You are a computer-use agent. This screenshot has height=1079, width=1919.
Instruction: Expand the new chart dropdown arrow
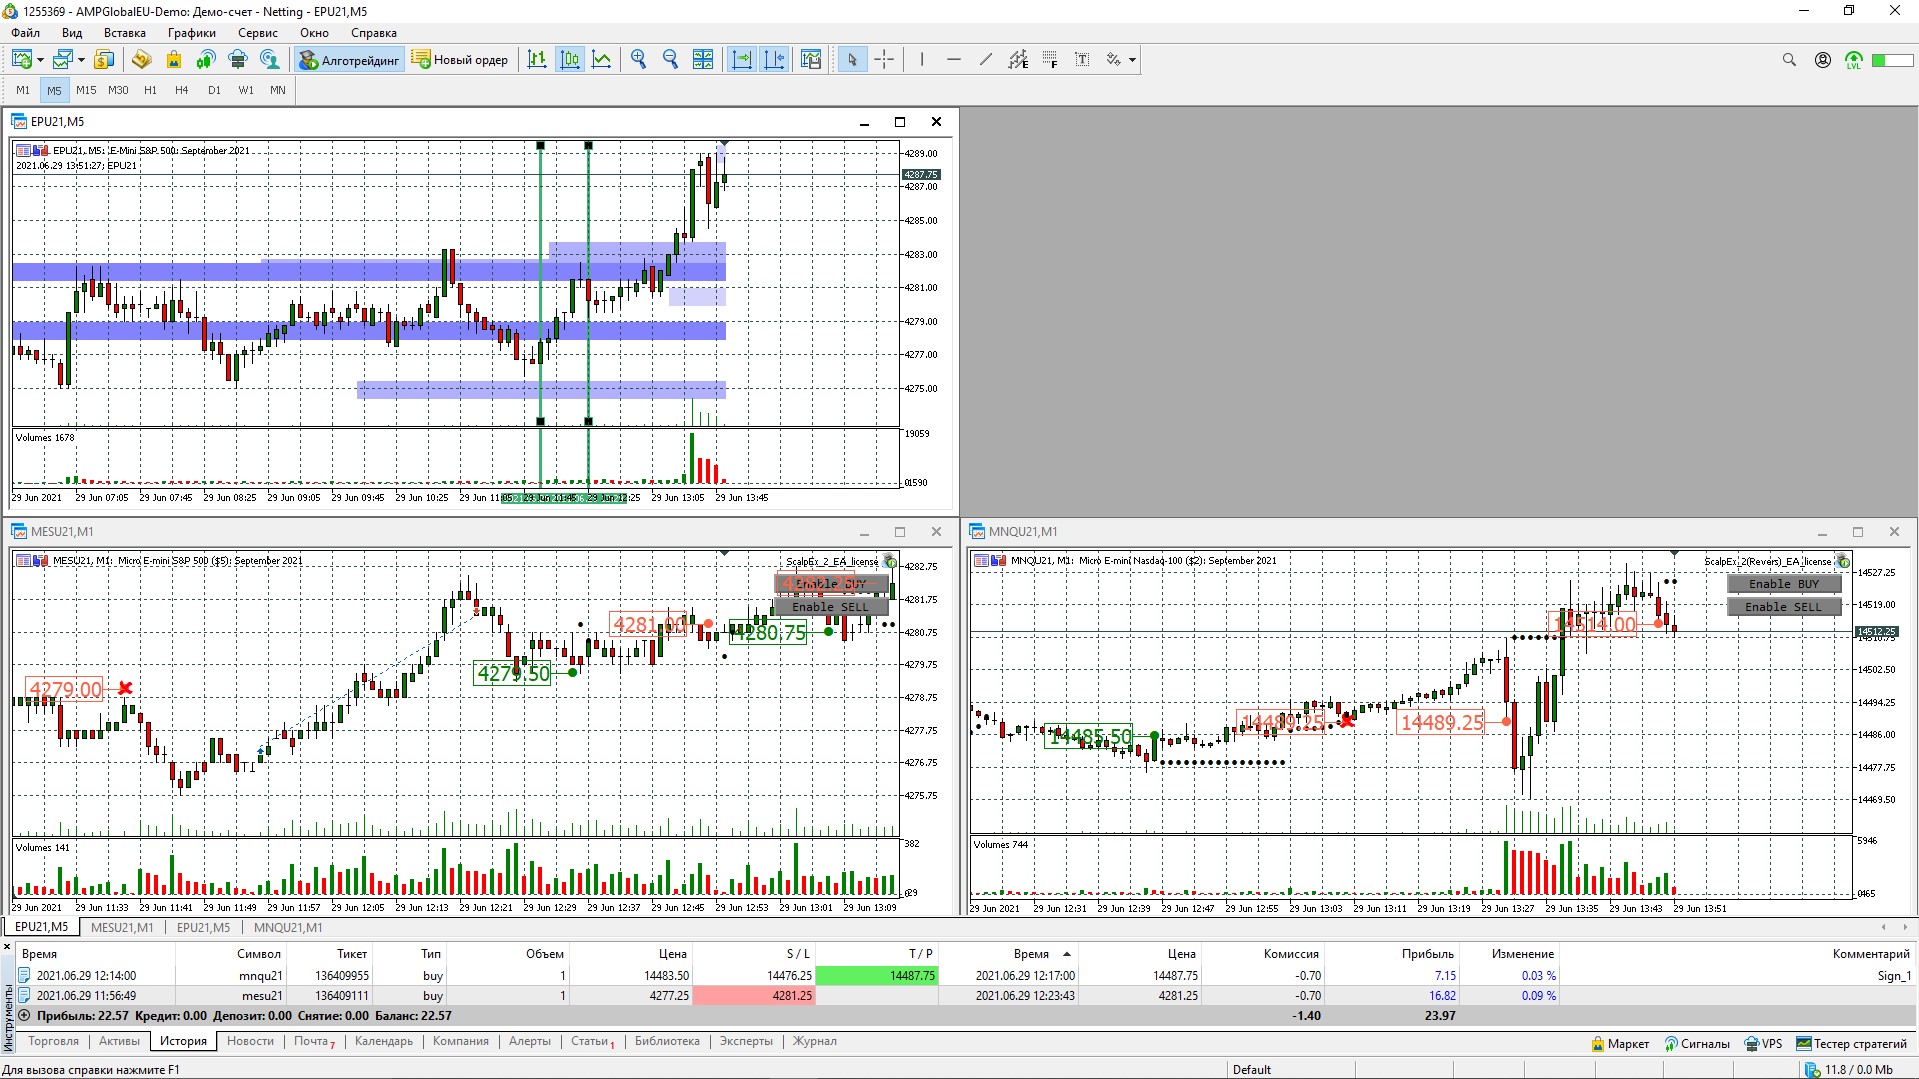40,60
